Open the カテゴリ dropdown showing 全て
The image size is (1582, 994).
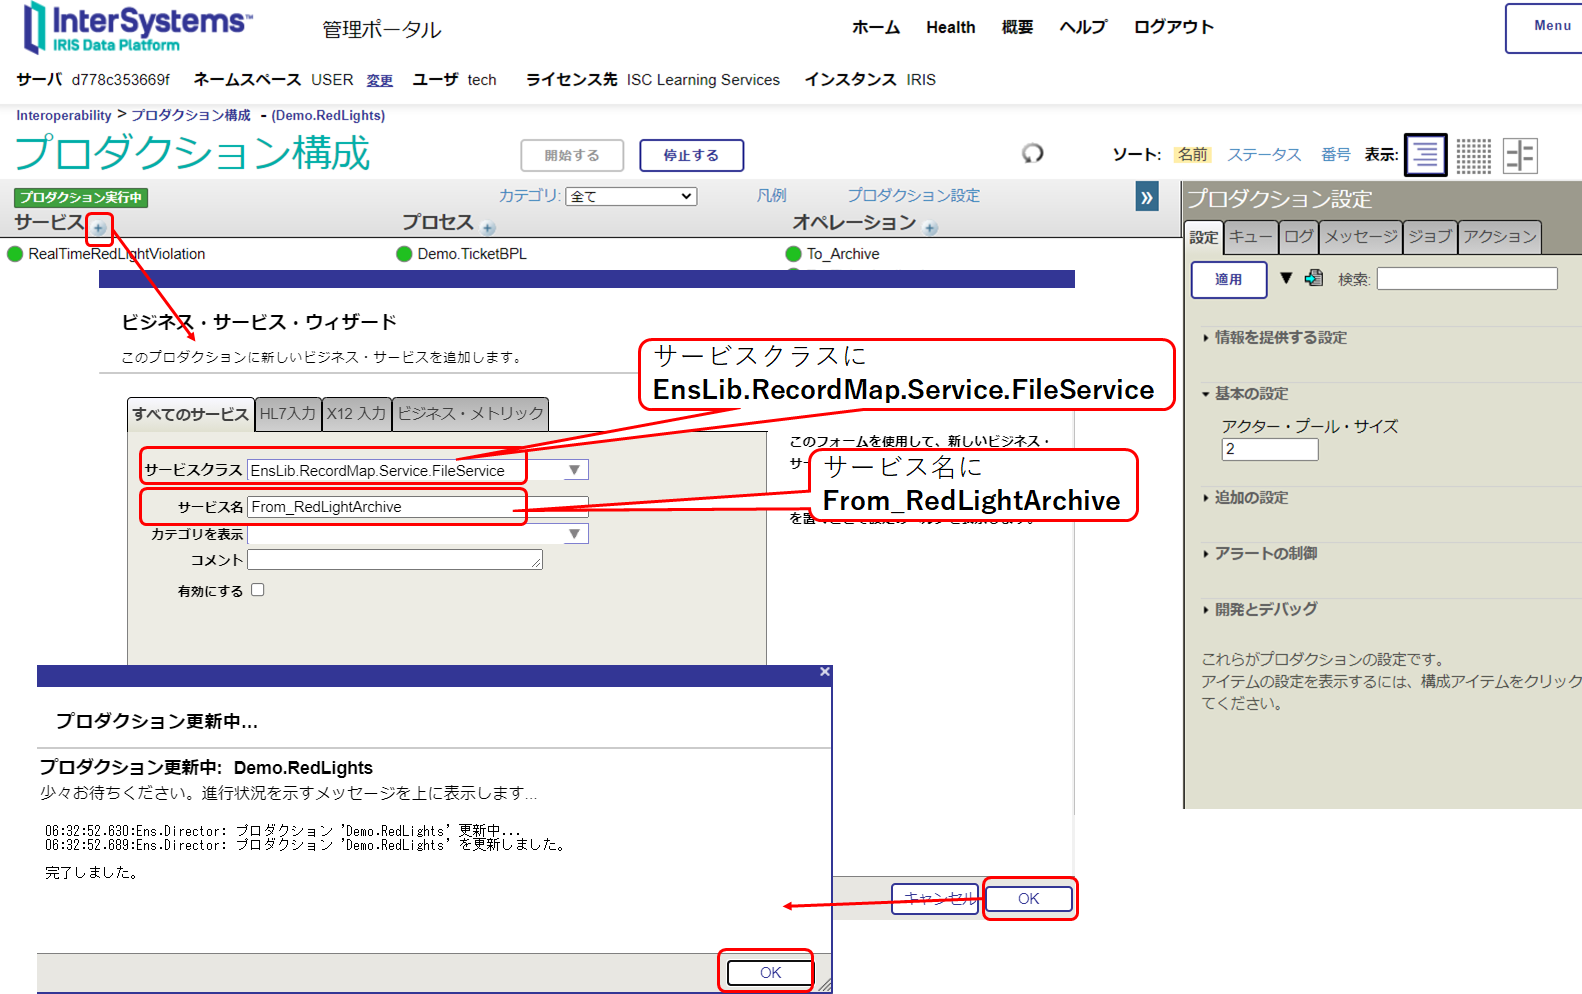(x=631, y=196)
